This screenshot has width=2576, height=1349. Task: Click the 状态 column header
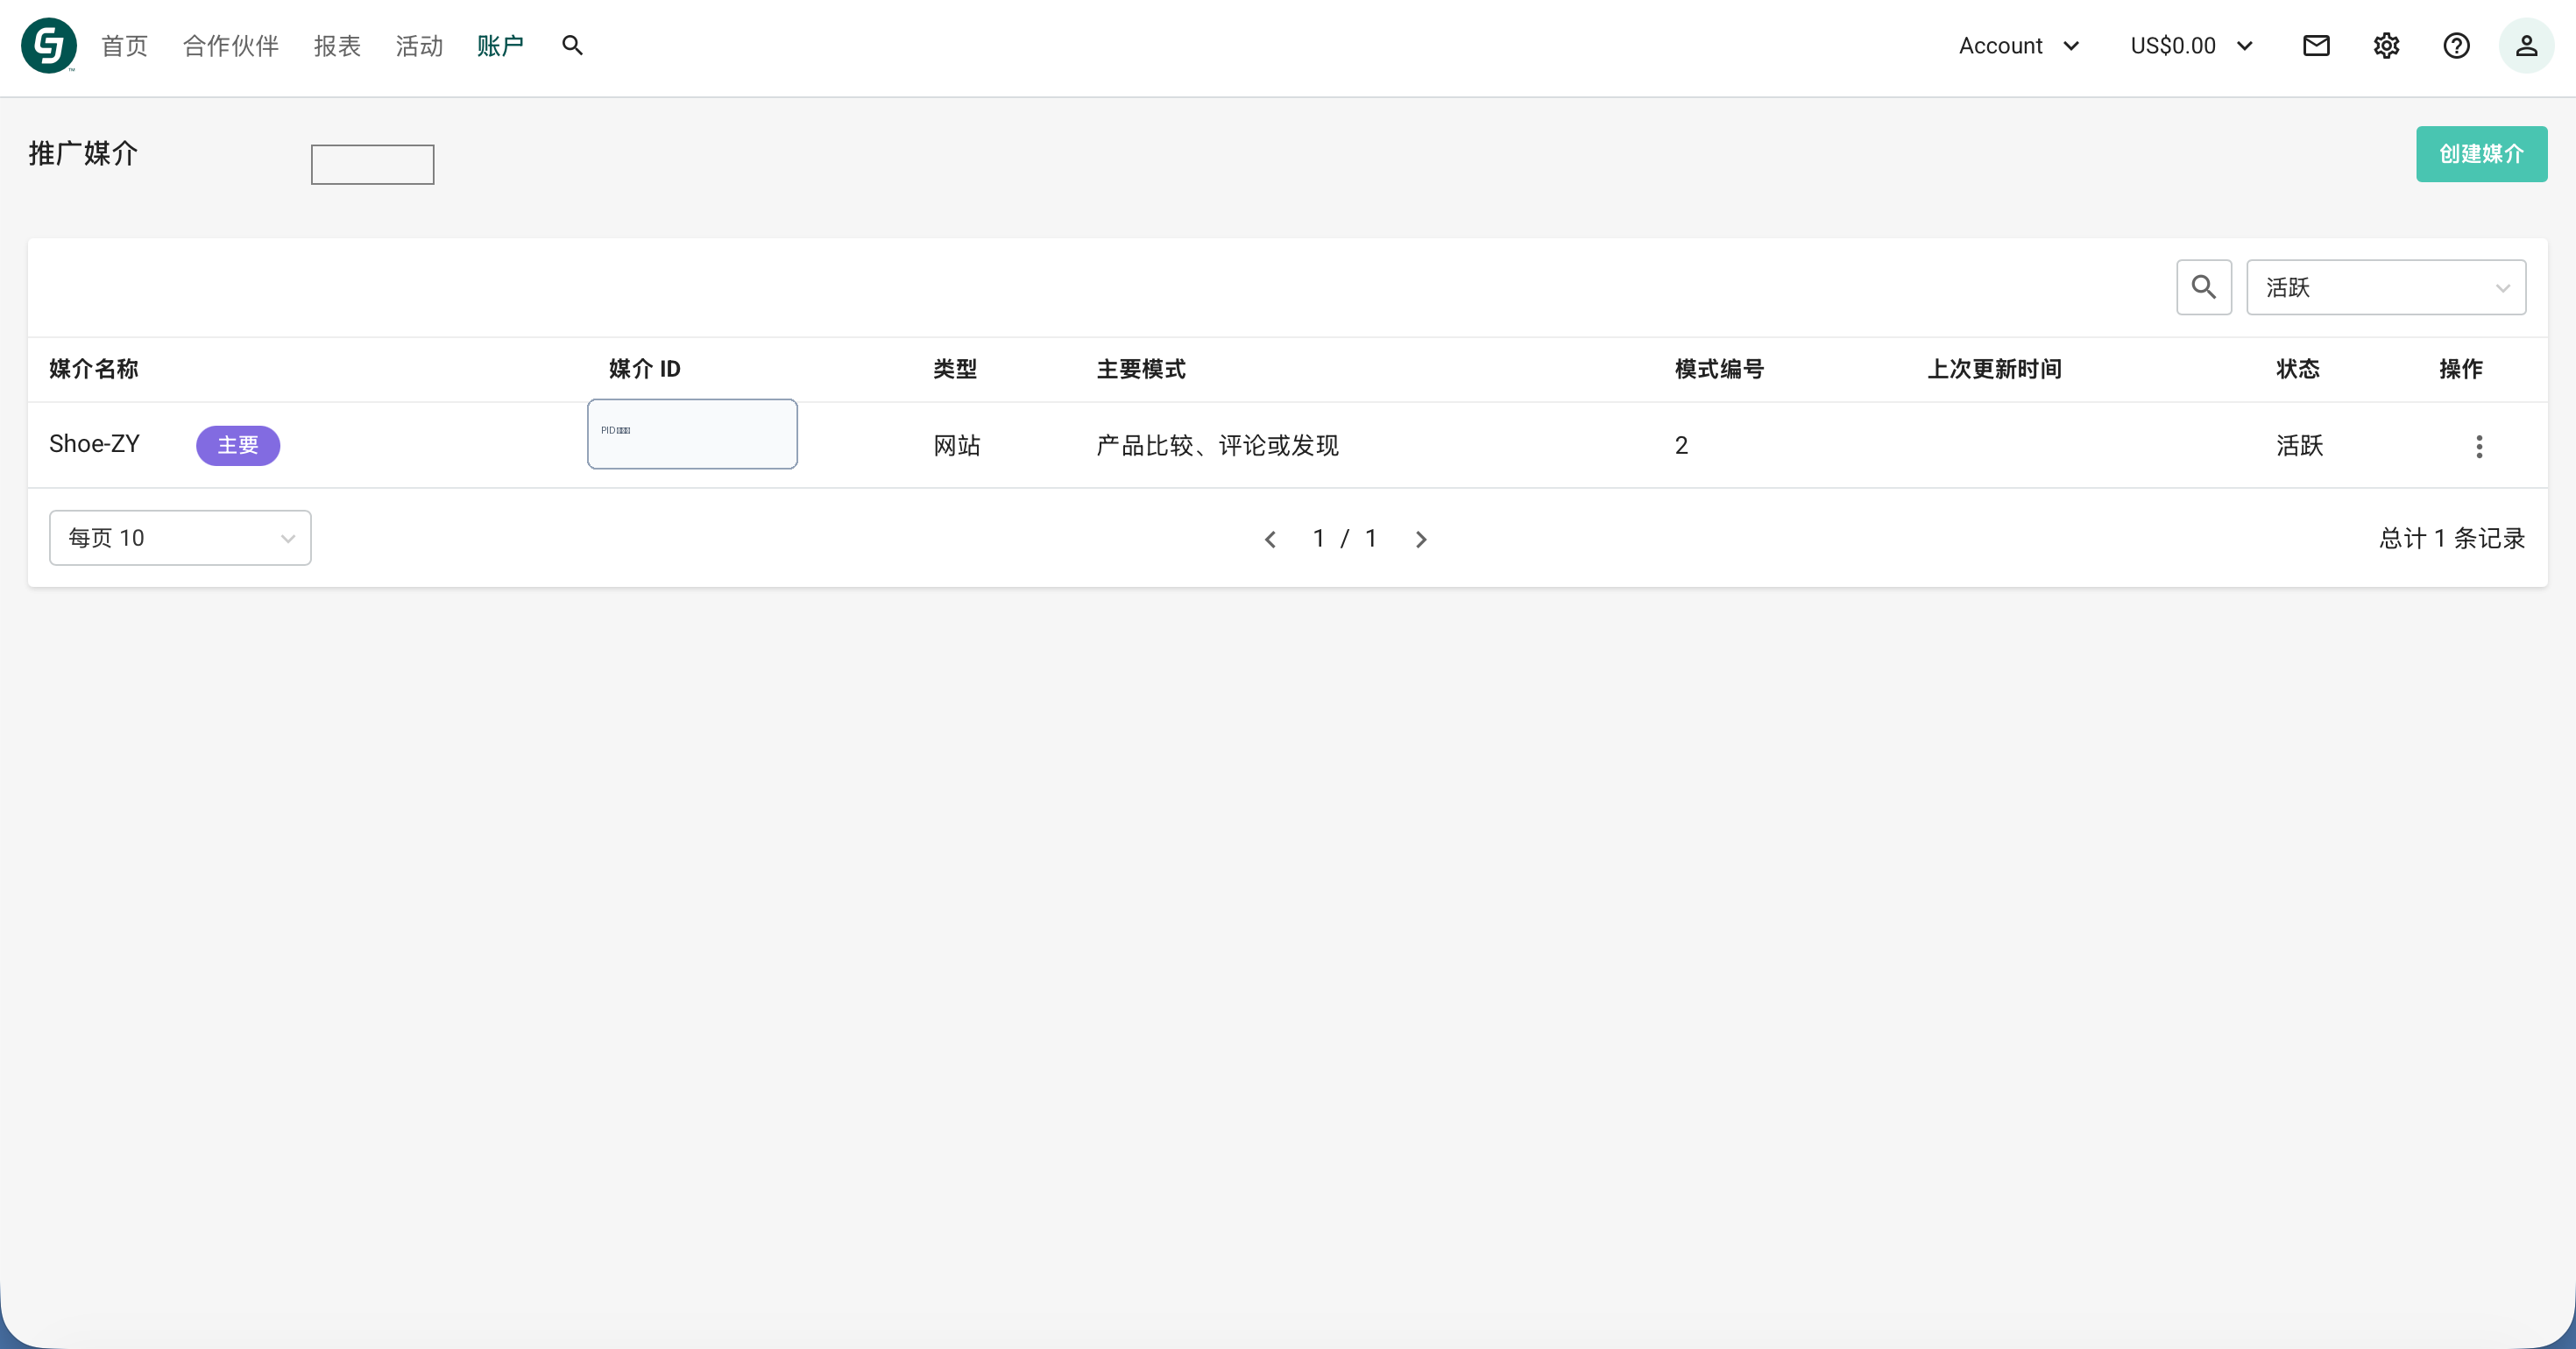tap(2298, 369)
